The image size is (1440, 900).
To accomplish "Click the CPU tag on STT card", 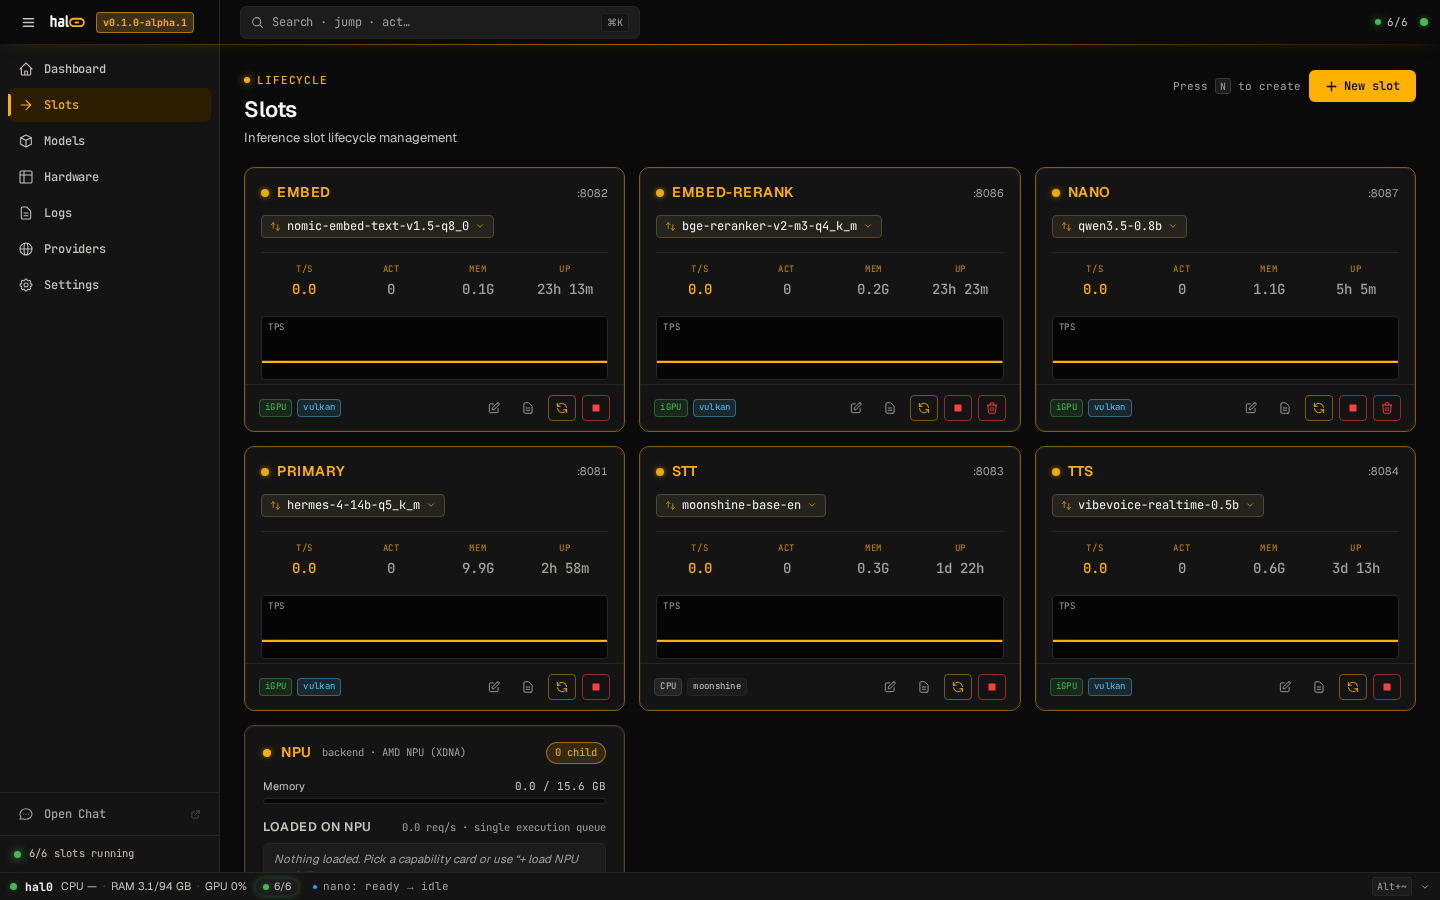I will (x=668, y=687).
